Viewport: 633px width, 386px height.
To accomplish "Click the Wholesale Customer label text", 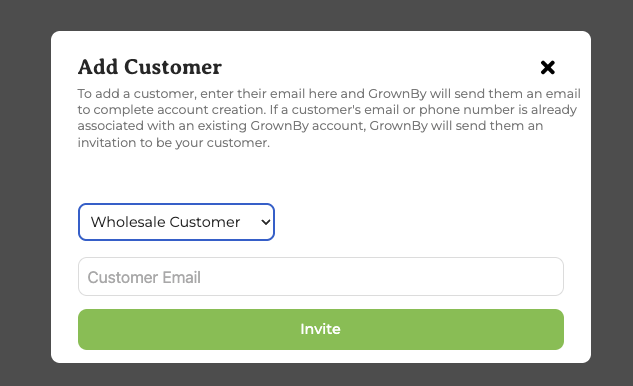I will tap(166, 222).
